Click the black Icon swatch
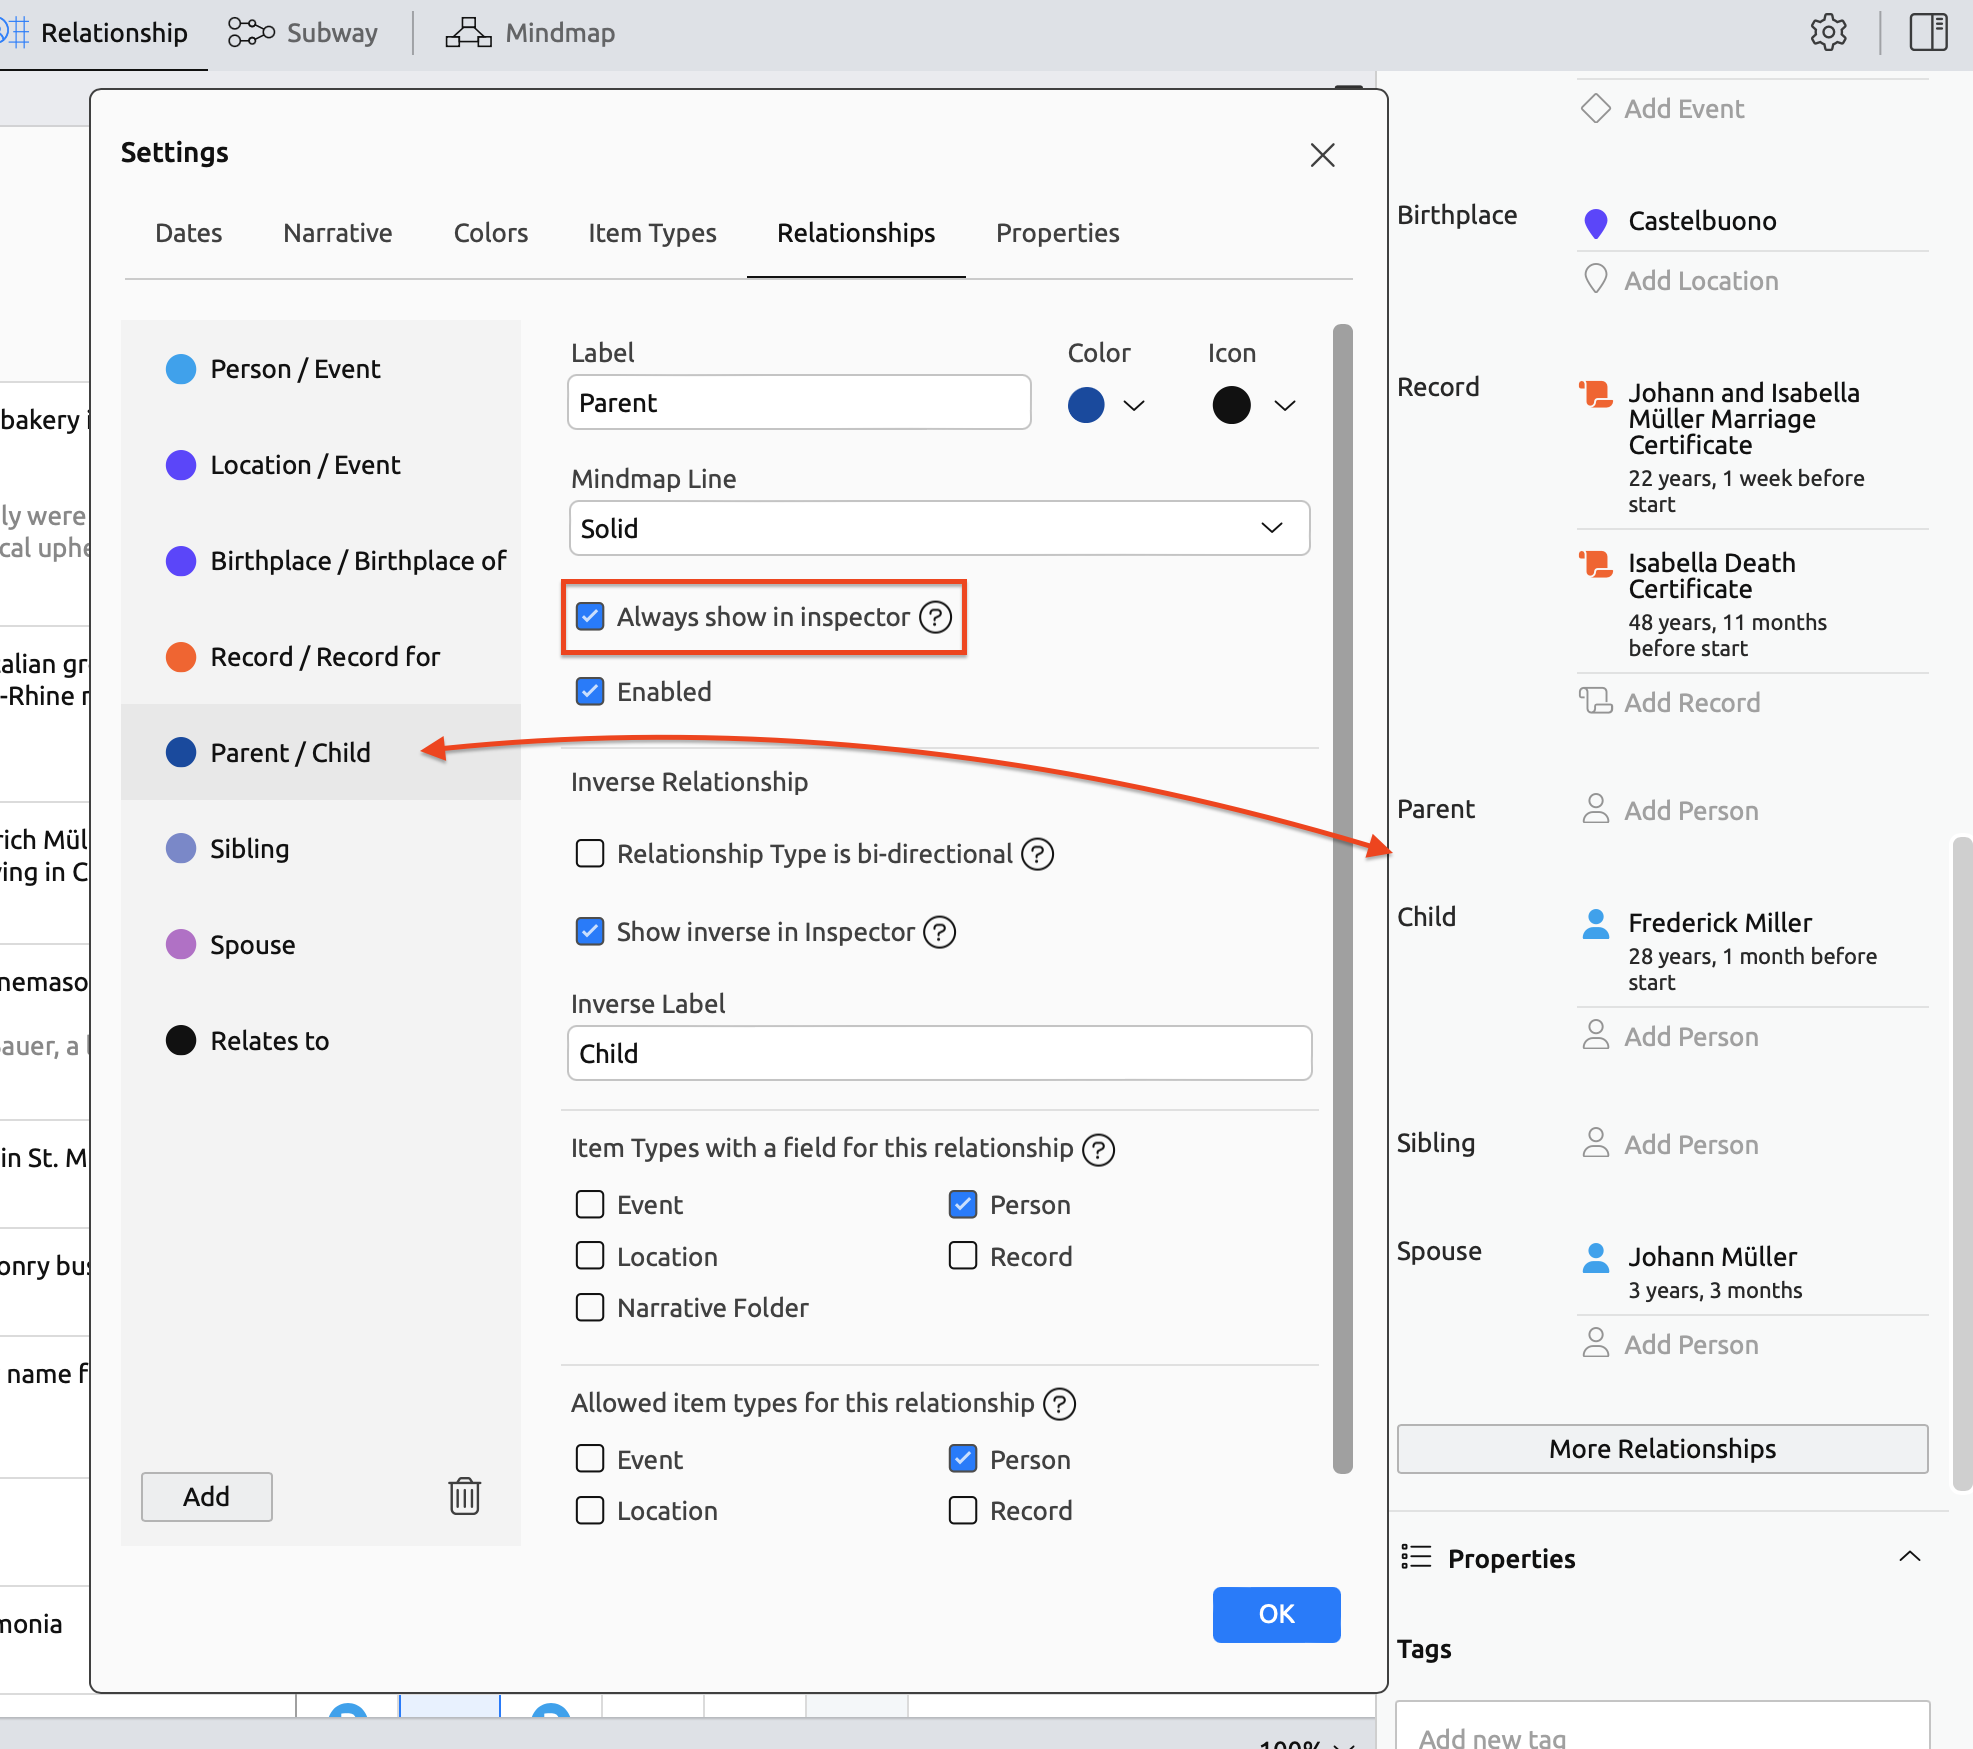This screenshot has height=1749, width=1973. [1231, 405]
